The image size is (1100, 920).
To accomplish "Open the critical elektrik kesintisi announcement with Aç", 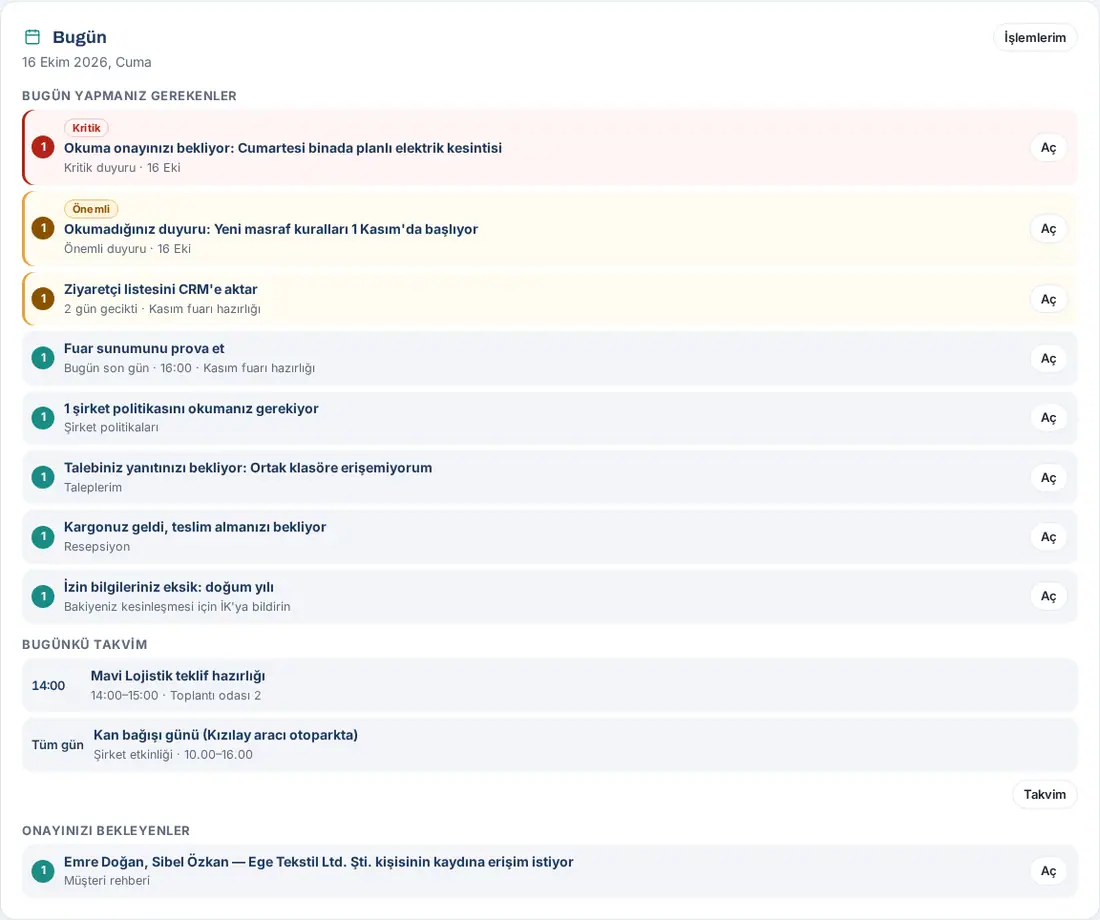I will click(x=1048, y=147).
